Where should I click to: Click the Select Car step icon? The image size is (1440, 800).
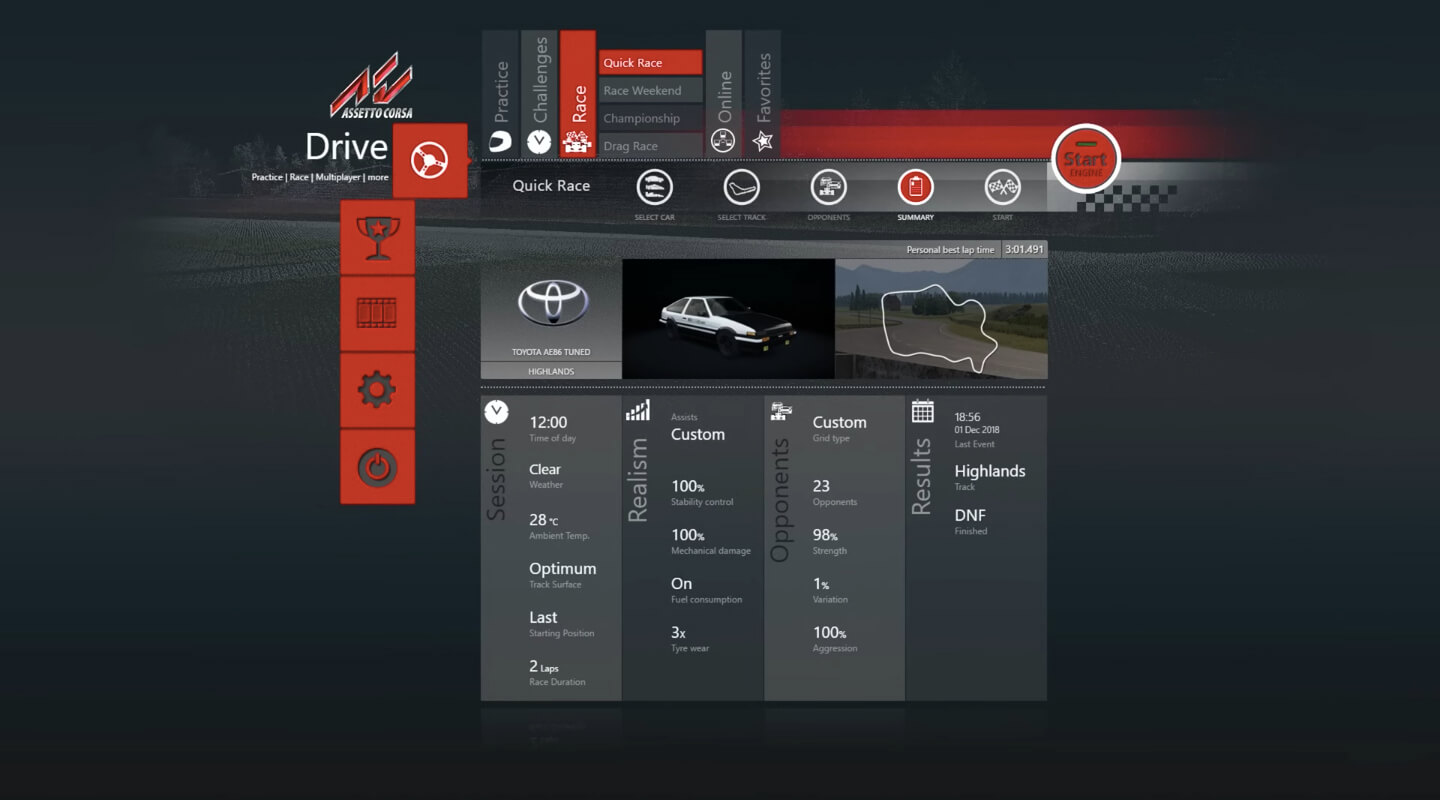point(655,187)
